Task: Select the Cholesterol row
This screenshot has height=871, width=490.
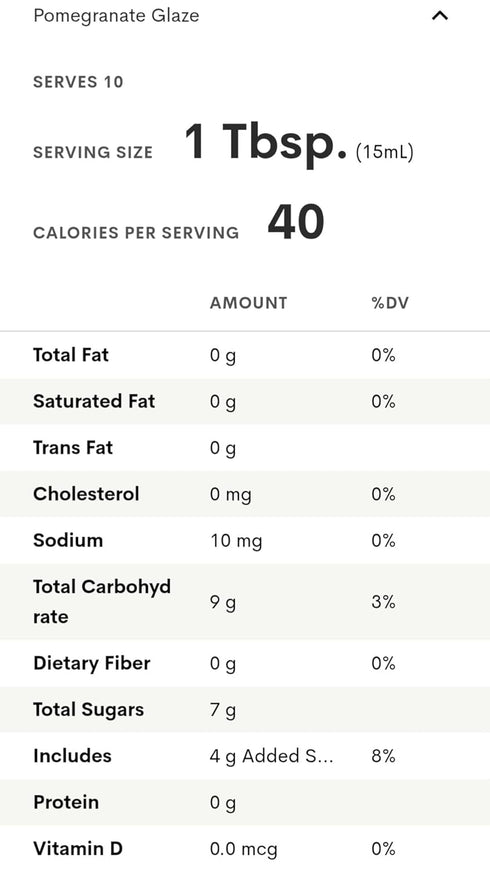Action: tap(245, 494)
